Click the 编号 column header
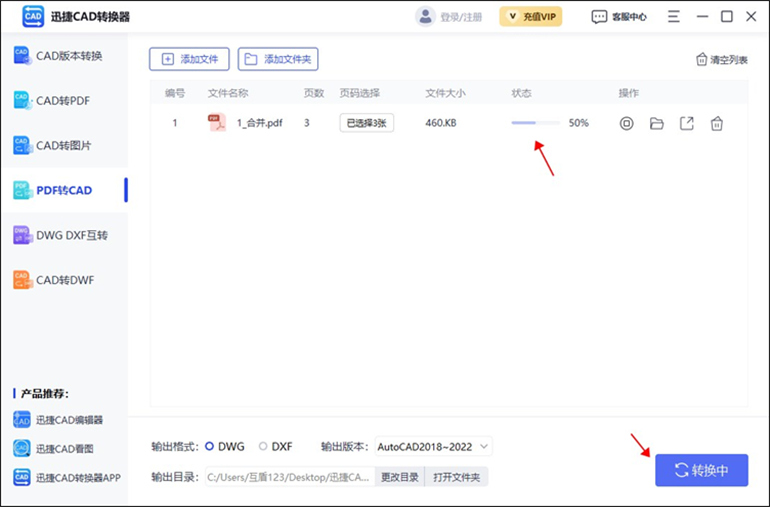 coord(175,93)
